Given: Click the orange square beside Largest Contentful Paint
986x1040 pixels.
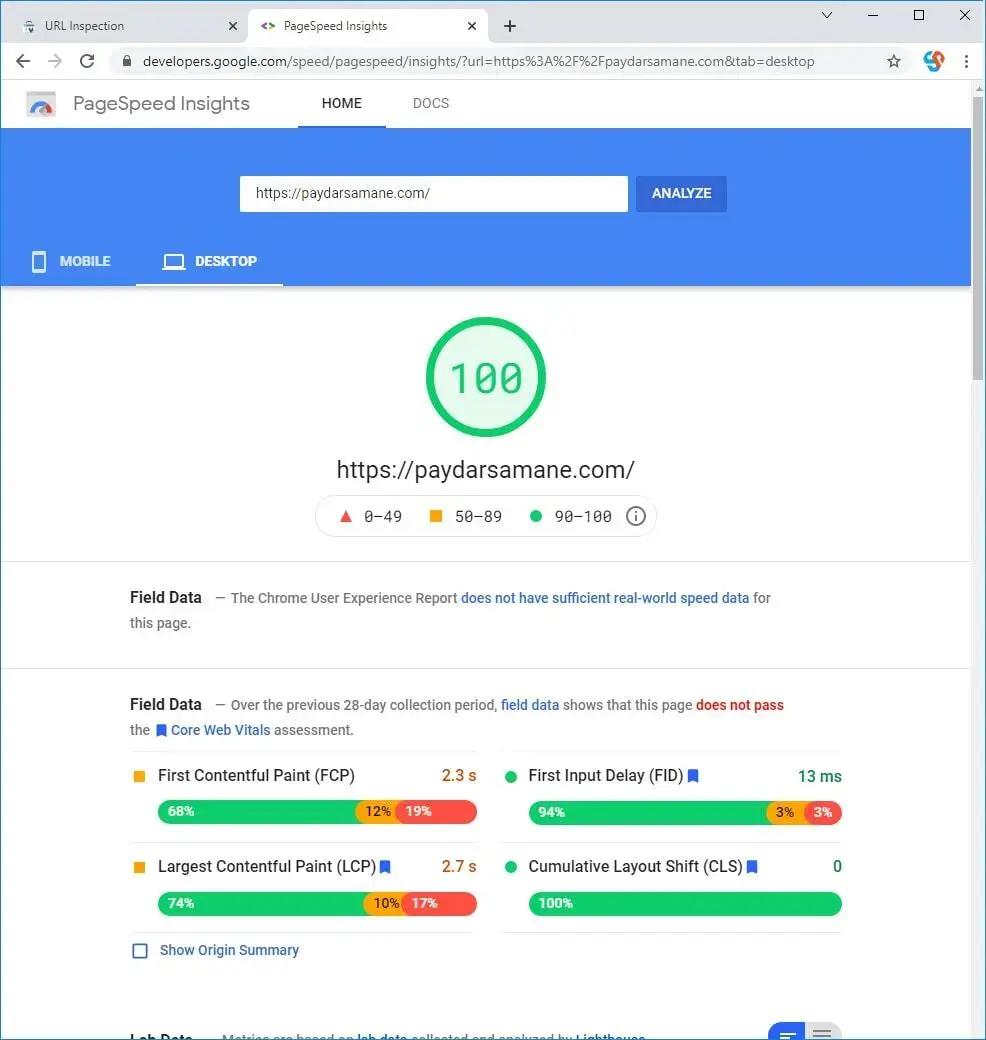Looking at the screenshot, I should click(x=139, y=867).
